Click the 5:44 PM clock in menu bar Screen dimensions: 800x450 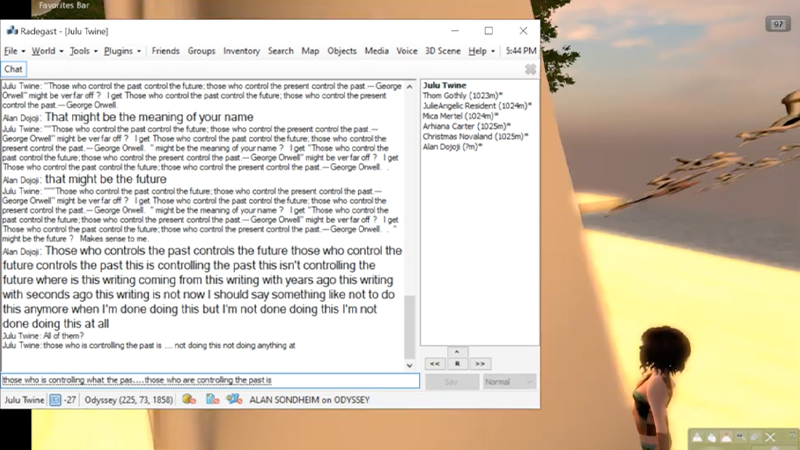520,51
